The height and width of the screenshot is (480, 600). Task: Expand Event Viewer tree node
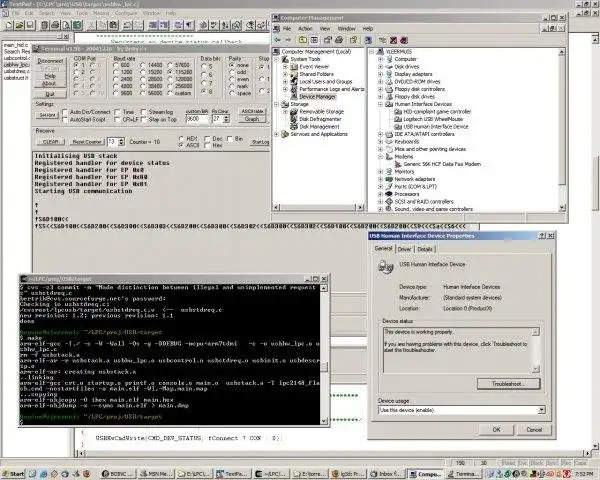[285, 67]
